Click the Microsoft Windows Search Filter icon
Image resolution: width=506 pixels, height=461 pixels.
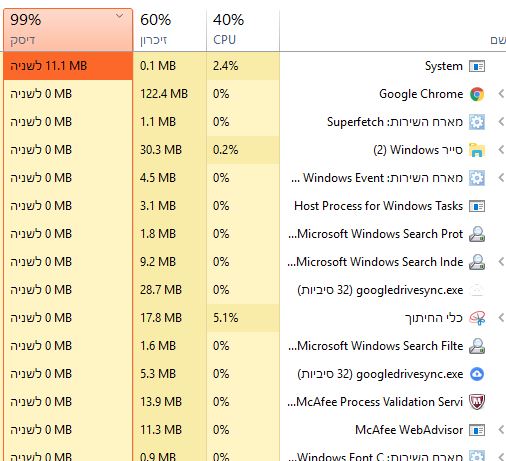coord(477,346)
